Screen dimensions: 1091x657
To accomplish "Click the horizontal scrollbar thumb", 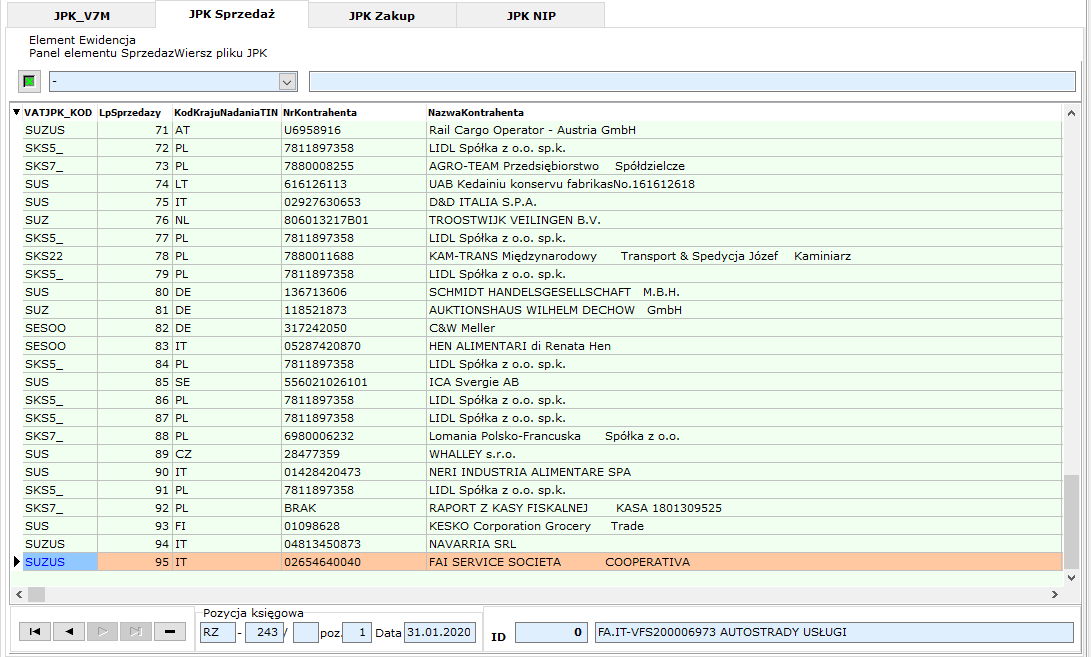I will [36, 594].
